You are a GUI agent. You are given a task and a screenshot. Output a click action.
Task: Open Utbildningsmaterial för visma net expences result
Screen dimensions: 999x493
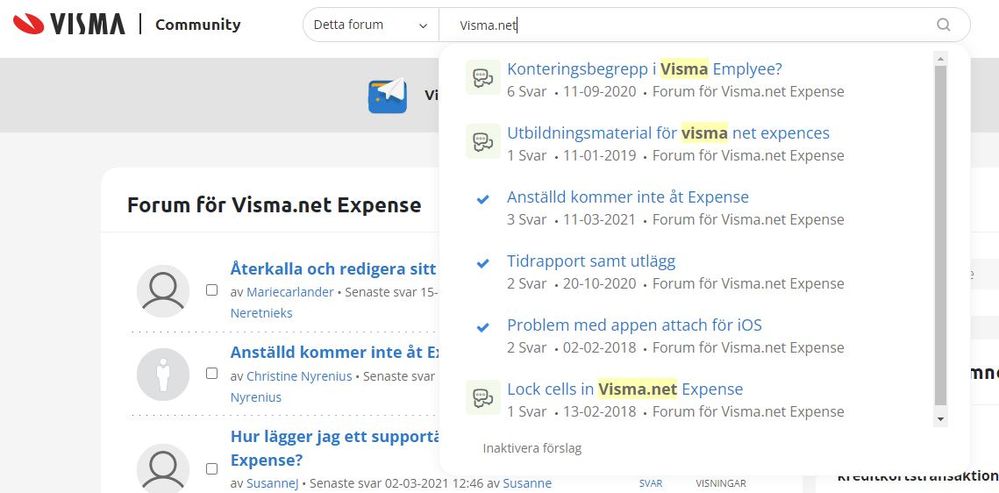click(x=668, y=132)
